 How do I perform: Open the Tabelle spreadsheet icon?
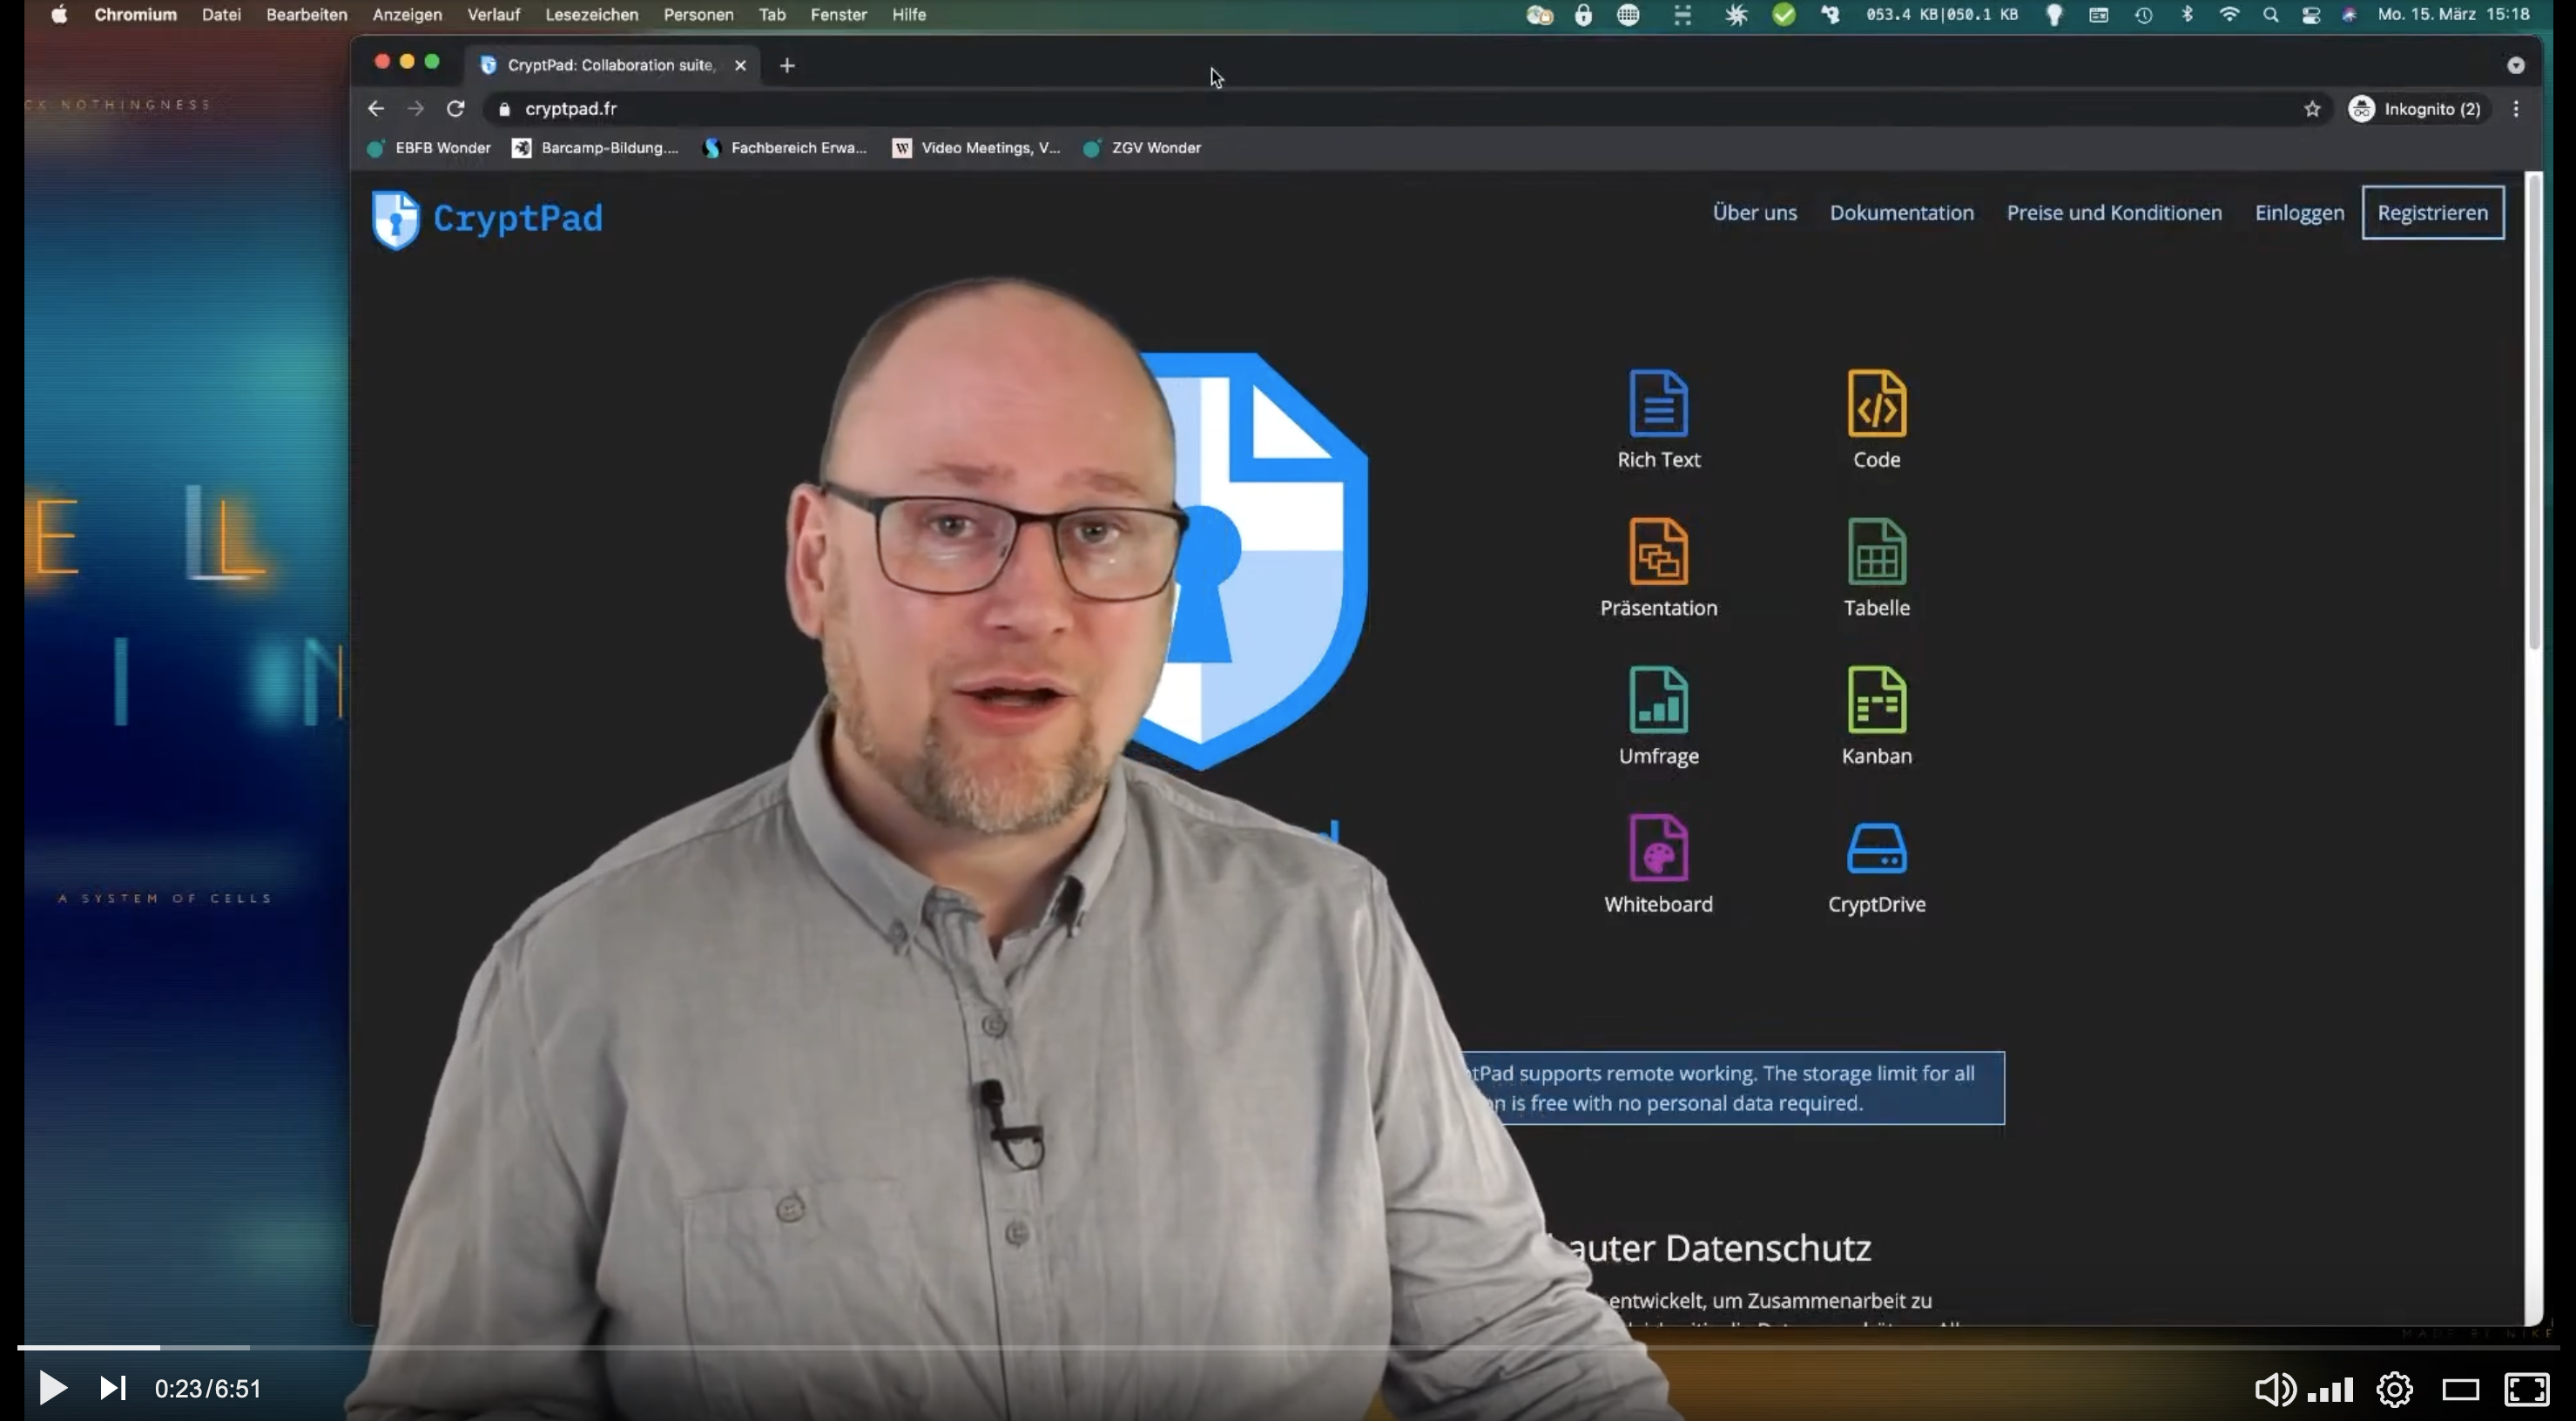(1876, 553)
